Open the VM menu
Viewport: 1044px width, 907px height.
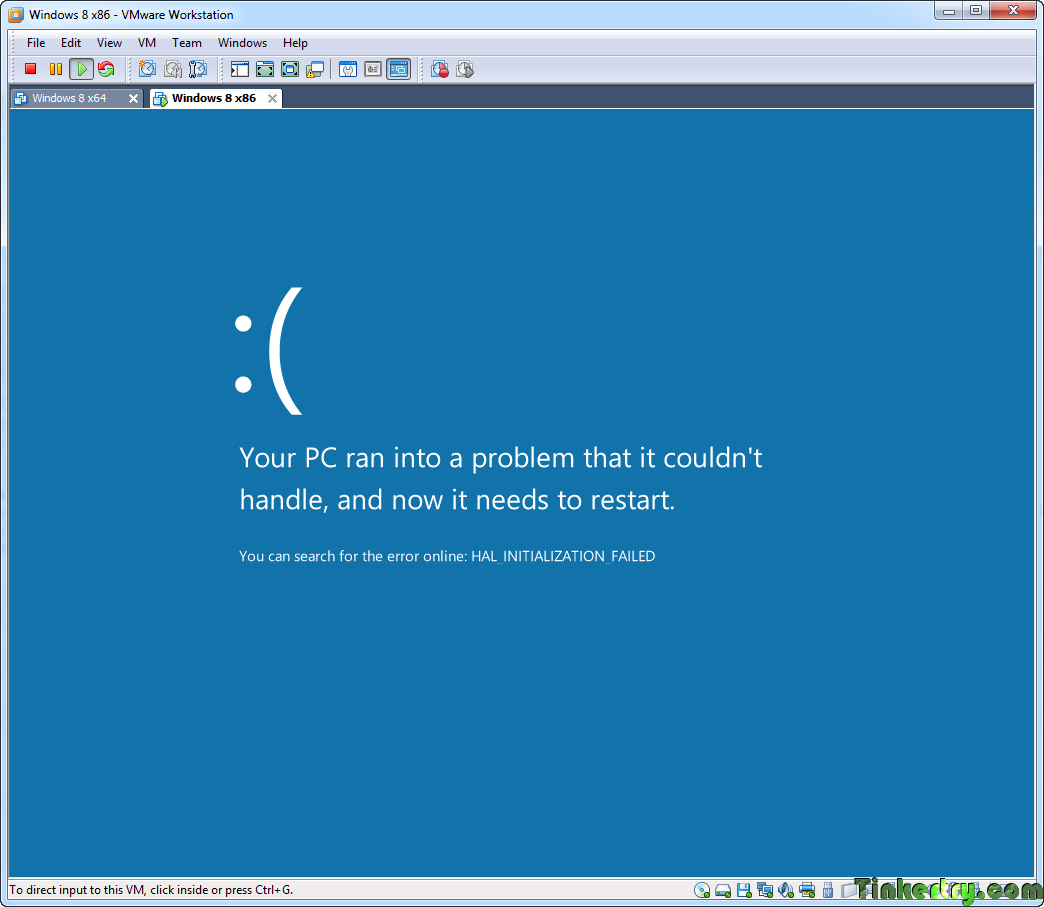click(146, 43)
